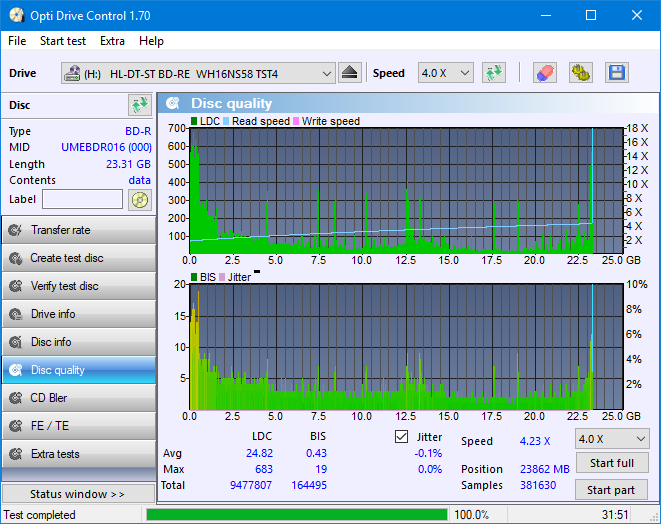Click the Disc info icon
This screenshot has height=524, width=661.
(16, 342)
